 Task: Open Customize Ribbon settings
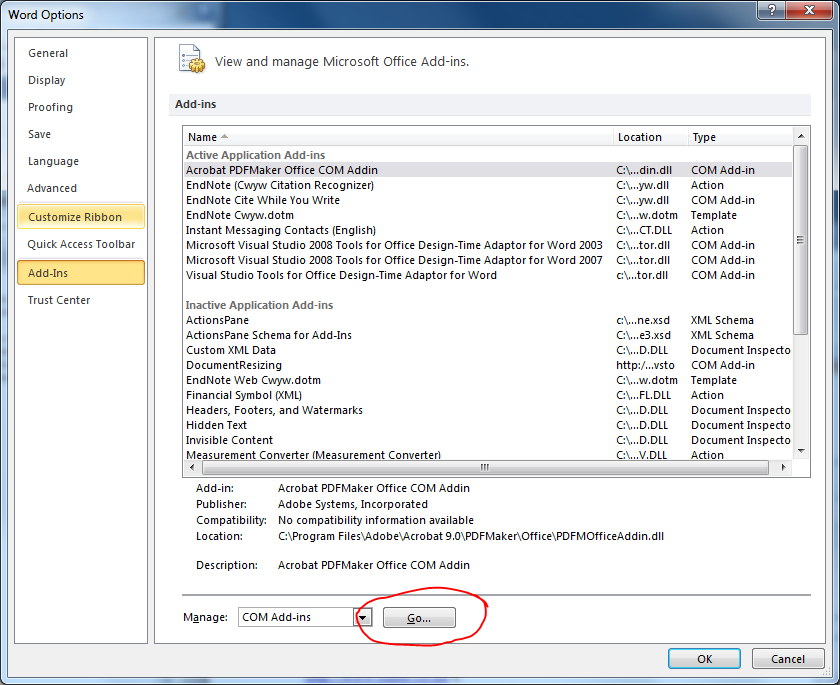81,217
